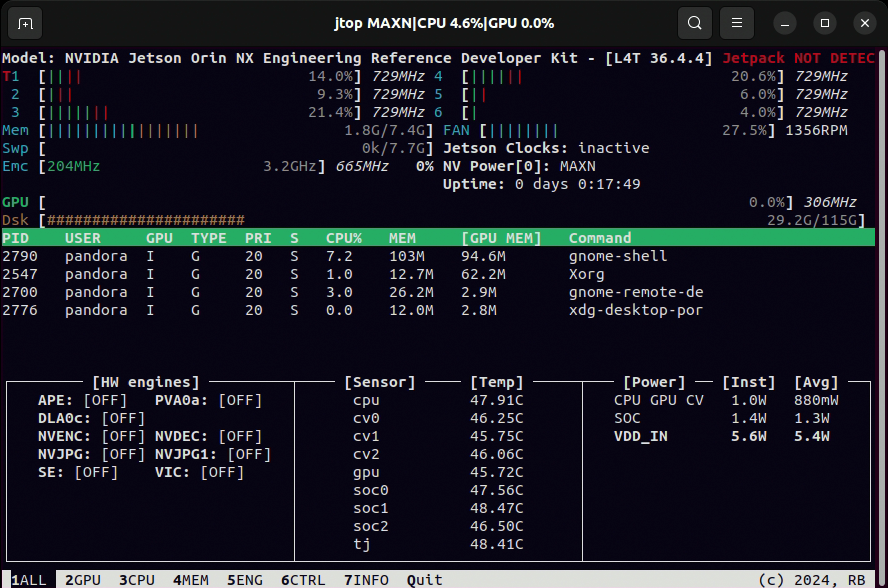The height and width of the screenshot is (588, 888).
Task: Click the new tab icon in title bar
Action: 25,22
